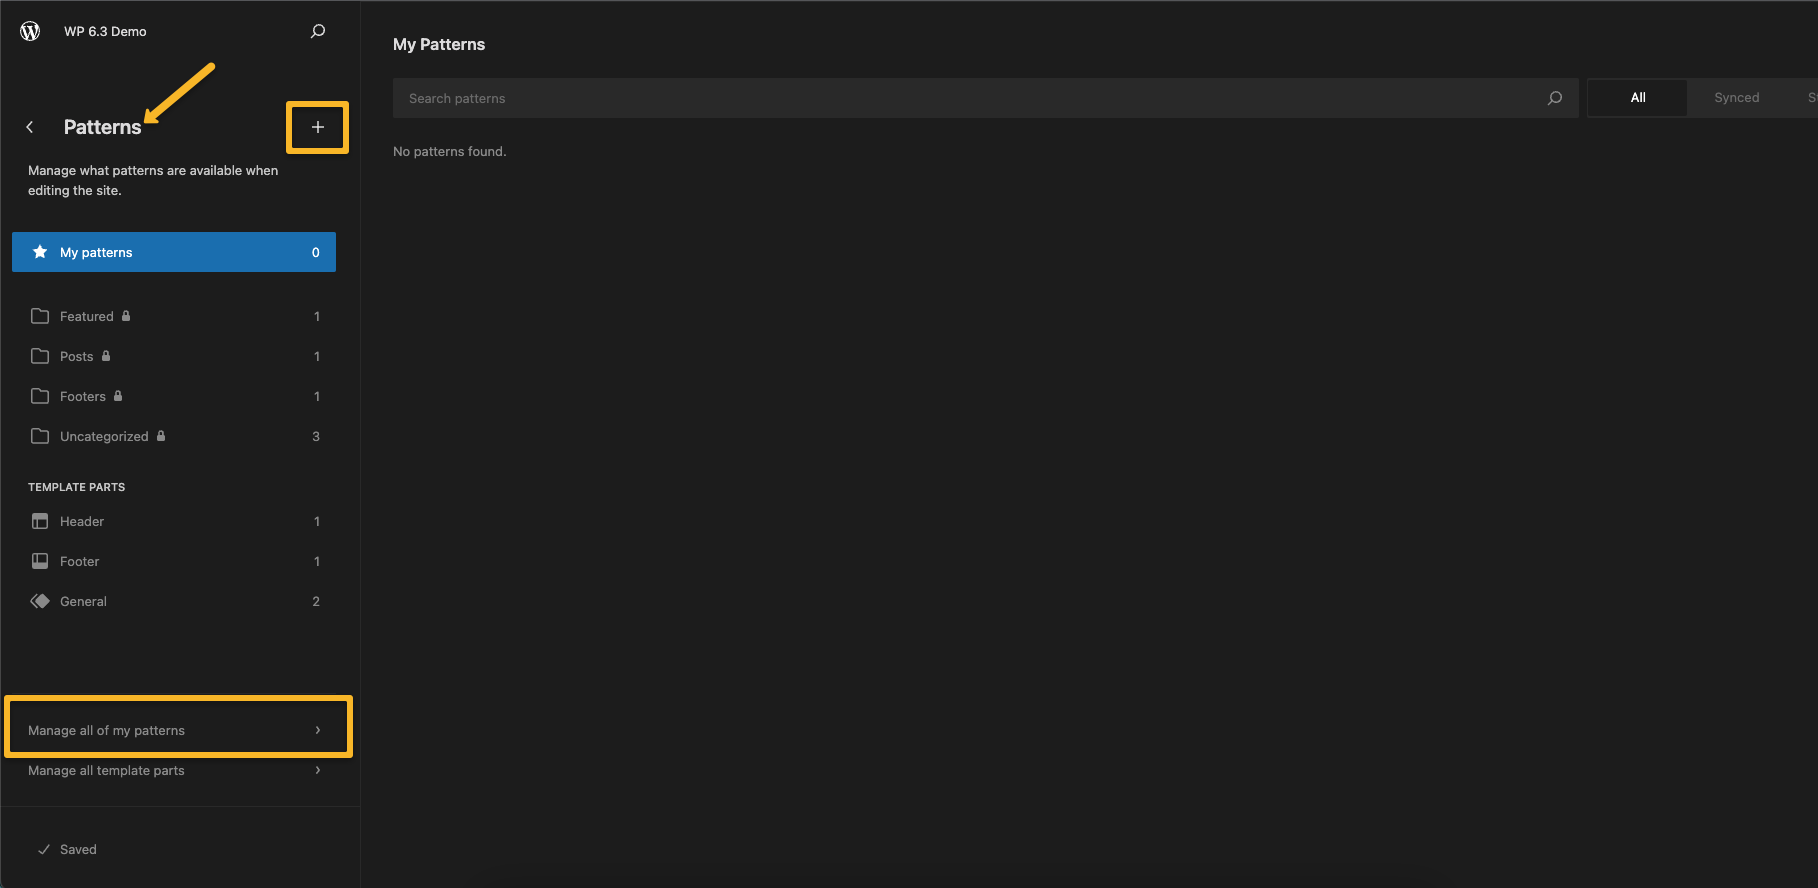Open the Posts patterns category

(174, 356)
